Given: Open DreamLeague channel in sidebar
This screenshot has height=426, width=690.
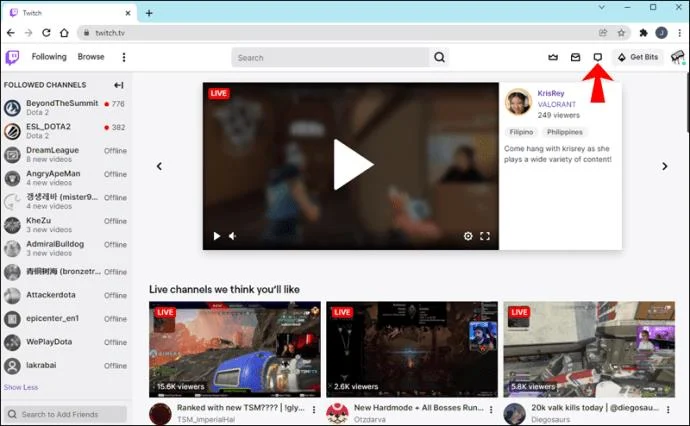Looking at the screenshot, I should pos(65,154).
